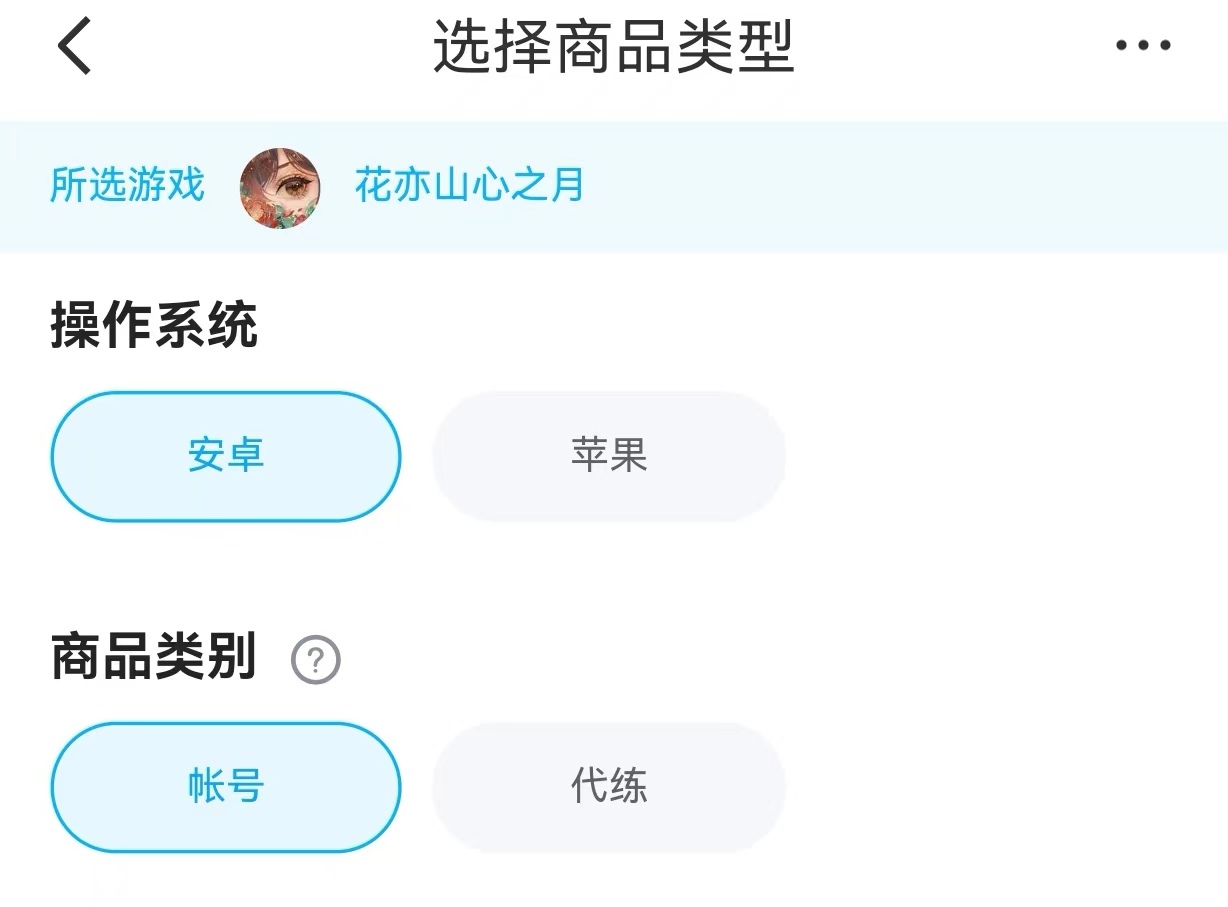Tap the 花亦山心之月 game avatar

click(x=280, y=187)
